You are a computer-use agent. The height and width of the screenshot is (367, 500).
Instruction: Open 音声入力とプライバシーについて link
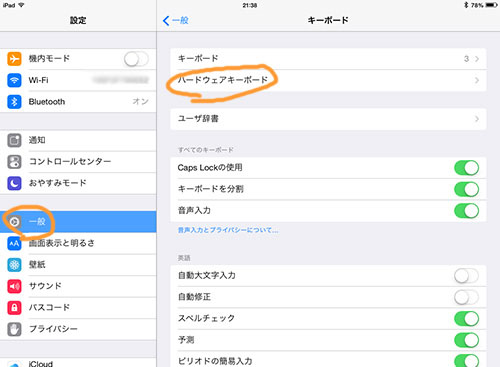228,230
